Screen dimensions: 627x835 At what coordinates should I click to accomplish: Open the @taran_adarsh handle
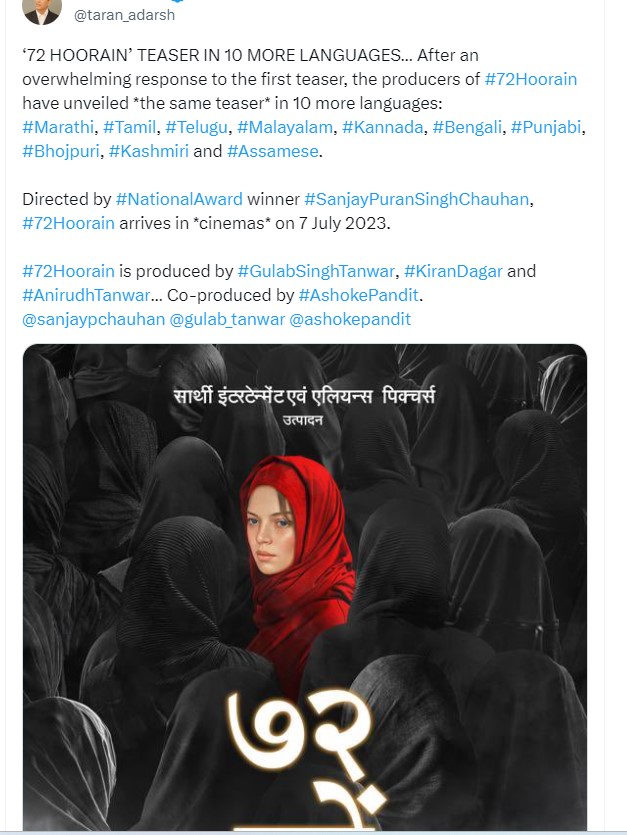coord(124,15)
